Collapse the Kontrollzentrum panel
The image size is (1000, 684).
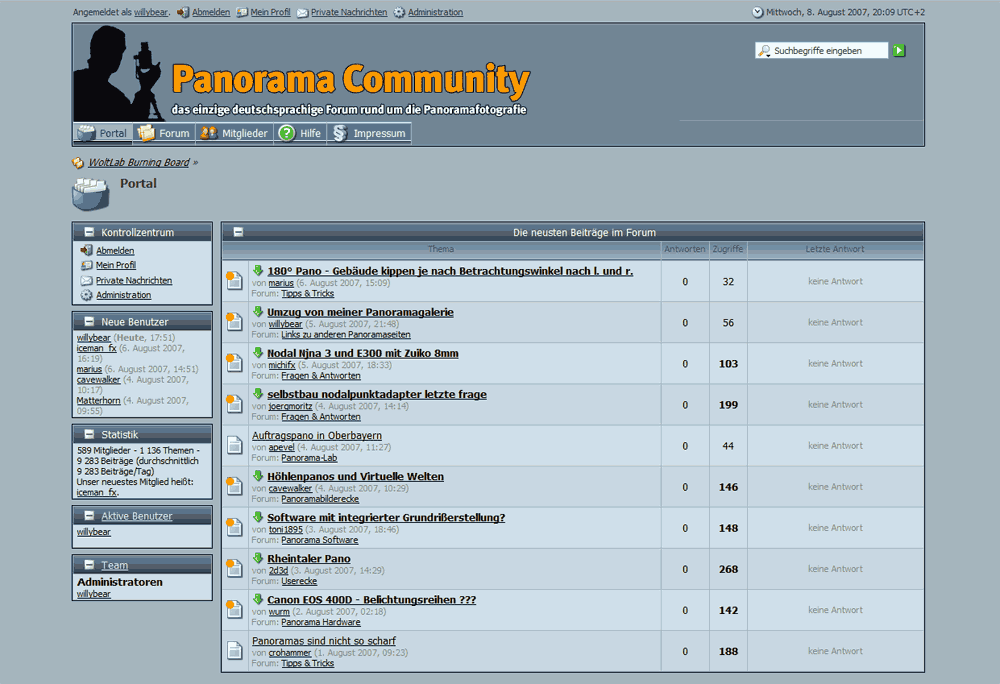[x=89, y=233]
